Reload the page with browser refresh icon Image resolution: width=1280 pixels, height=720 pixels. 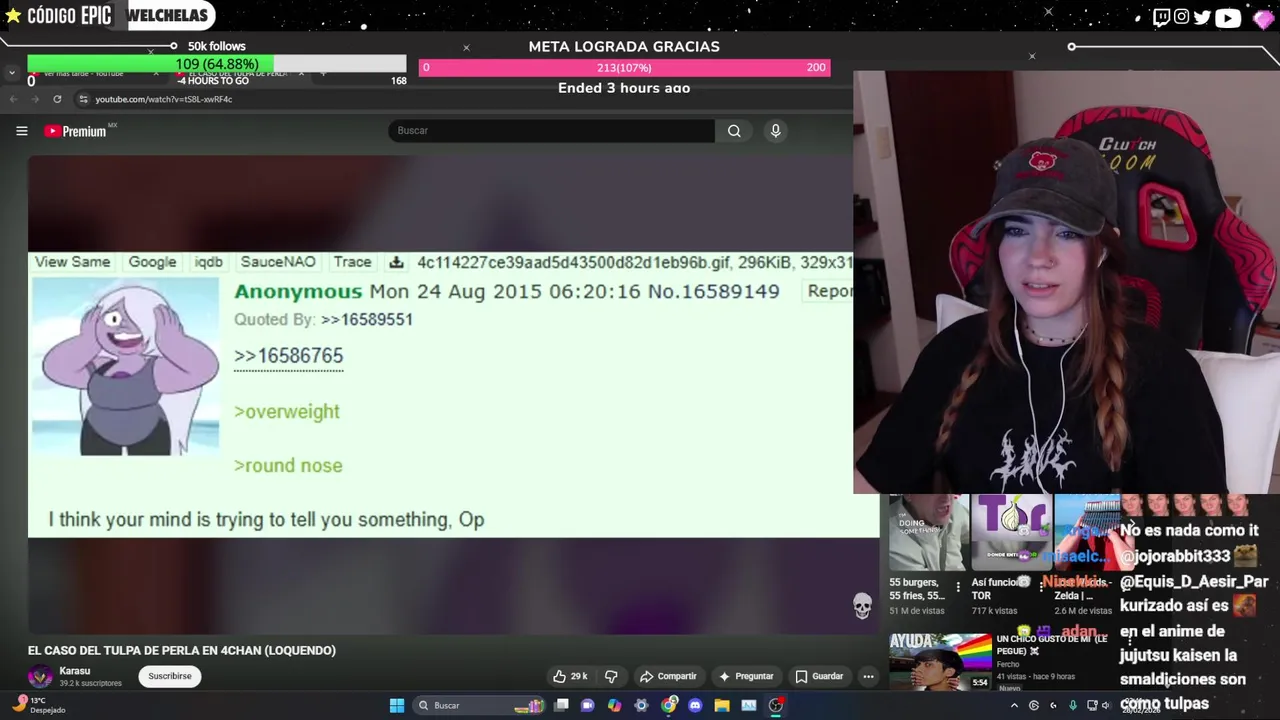point(57,99)
